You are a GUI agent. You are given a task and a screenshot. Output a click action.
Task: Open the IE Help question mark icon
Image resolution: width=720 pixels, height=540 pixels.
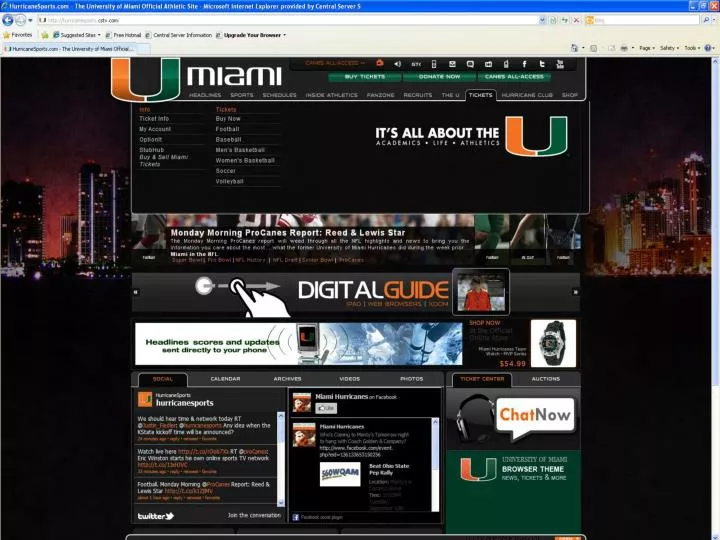708,48
